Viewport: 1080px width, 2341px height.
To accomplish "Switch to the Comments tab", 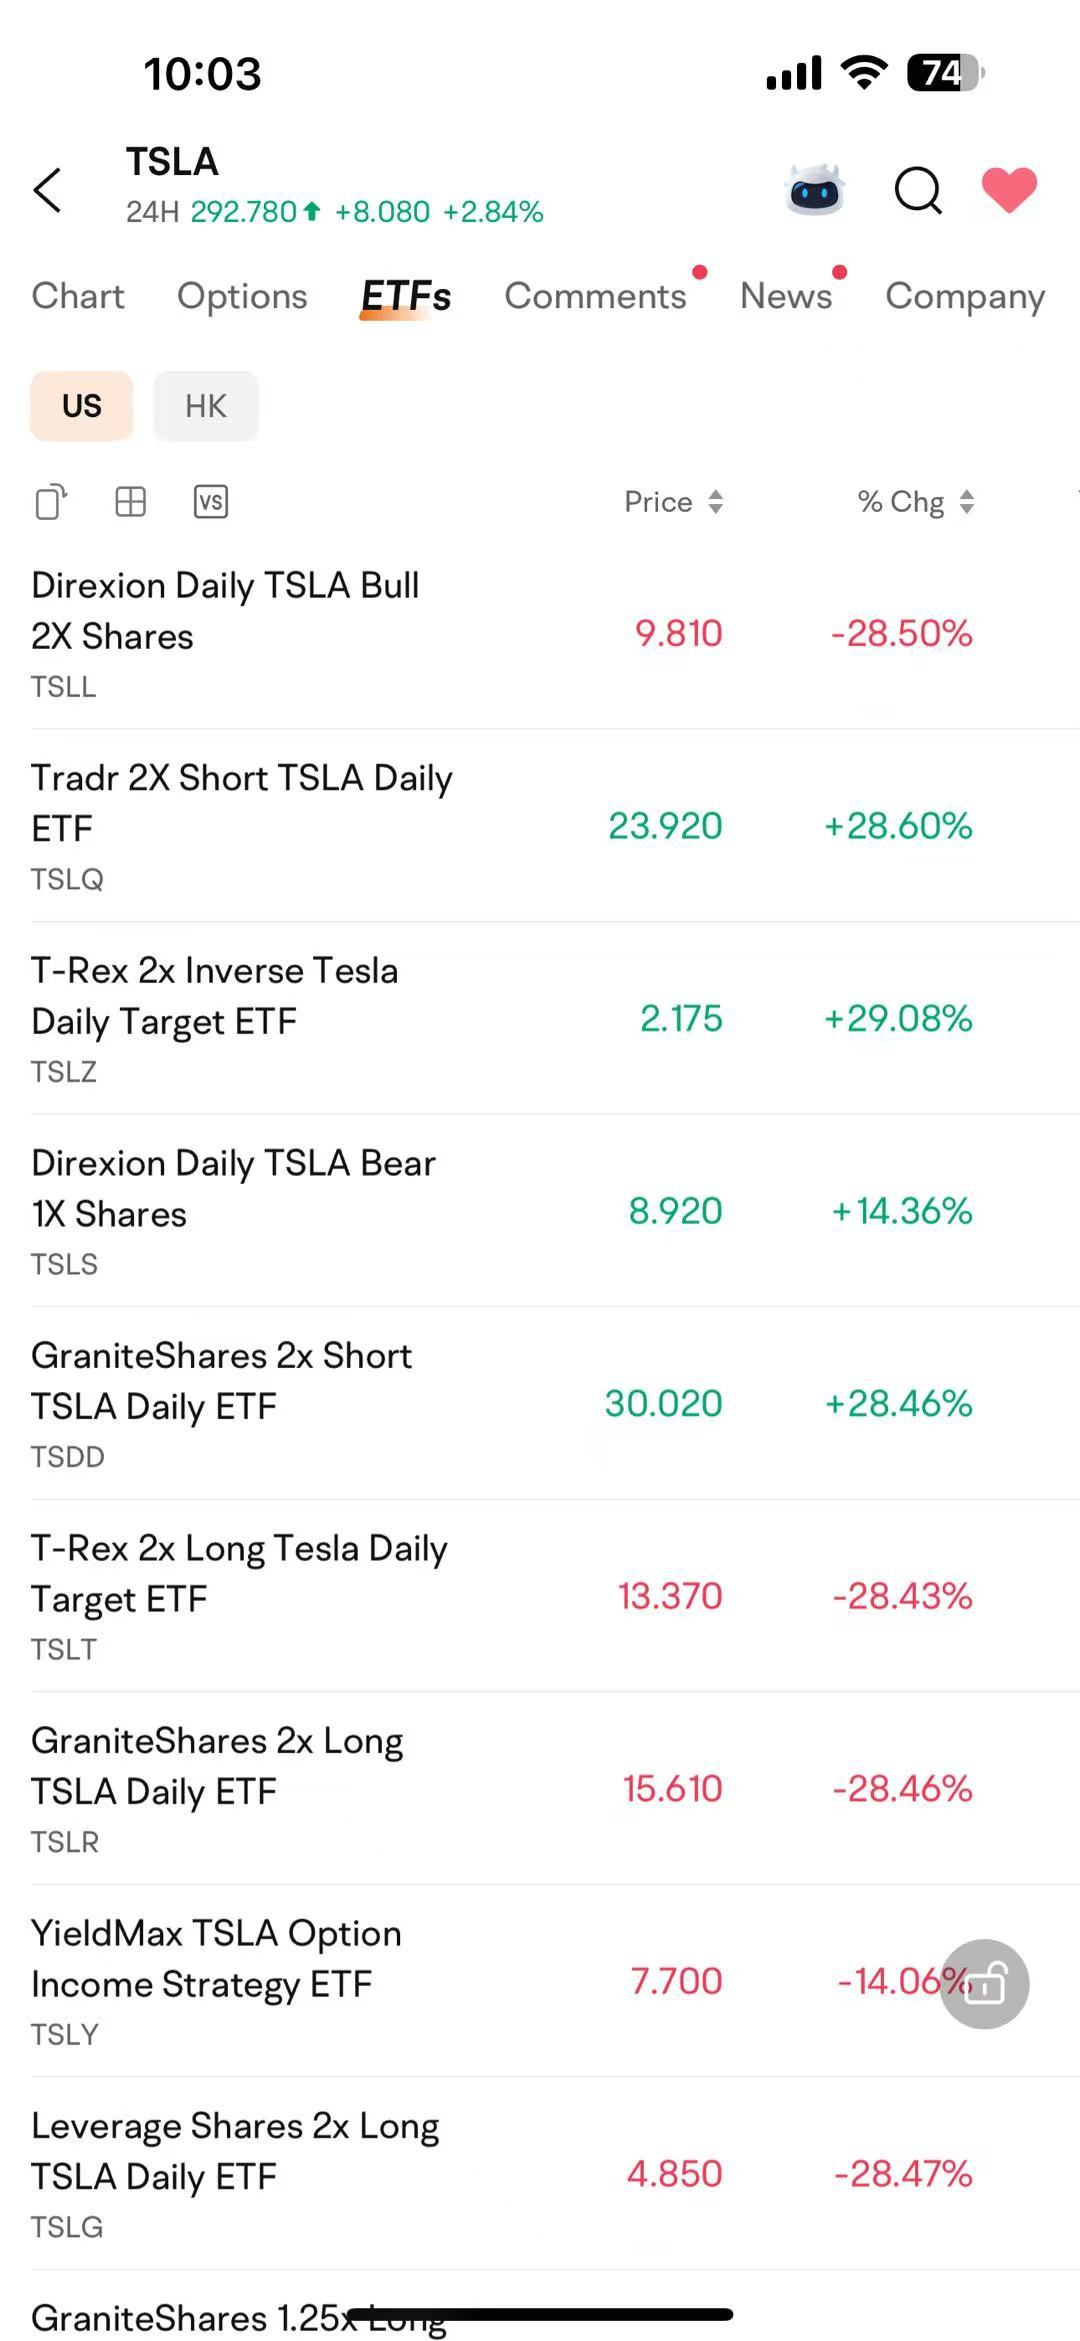I will click(x=596, y=296).
